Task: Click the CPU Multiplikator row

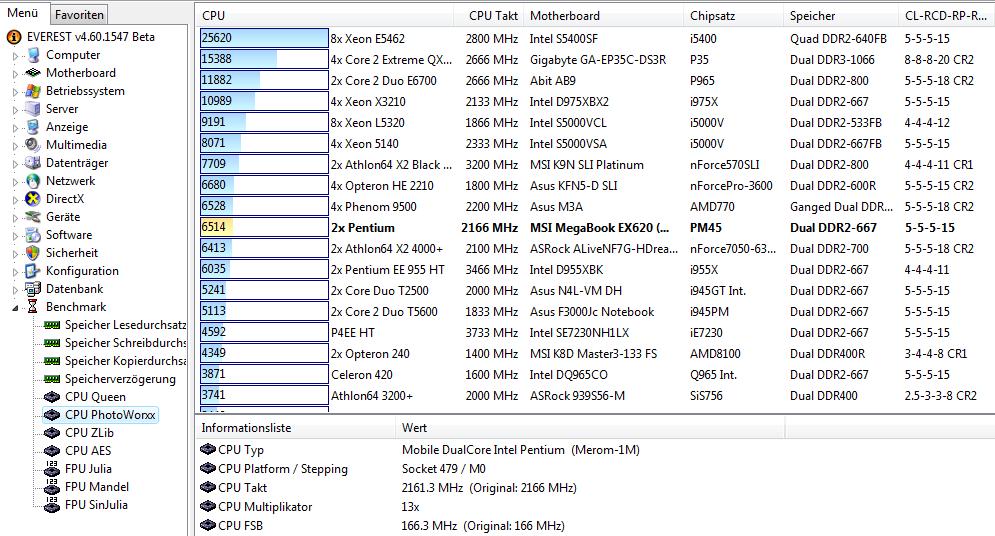Action: click(x=595, y=507)
